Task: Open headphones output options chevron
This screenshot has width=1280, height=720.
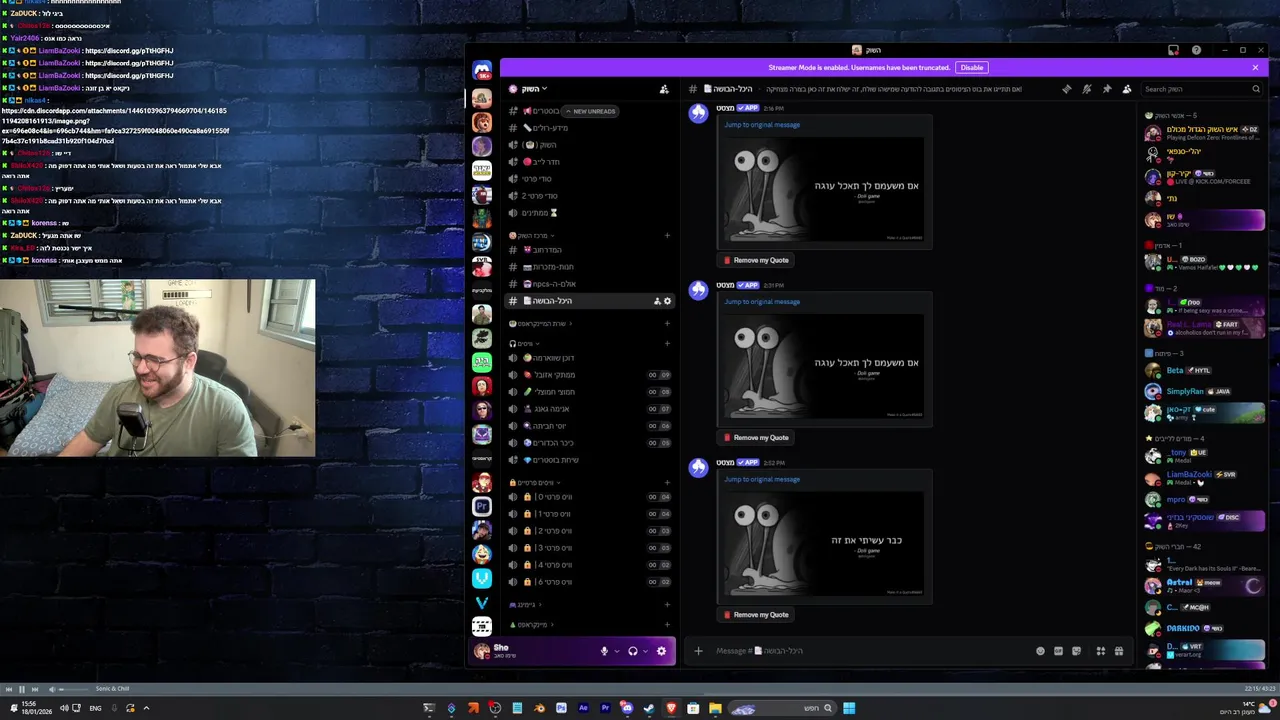Action: (646, 651)
